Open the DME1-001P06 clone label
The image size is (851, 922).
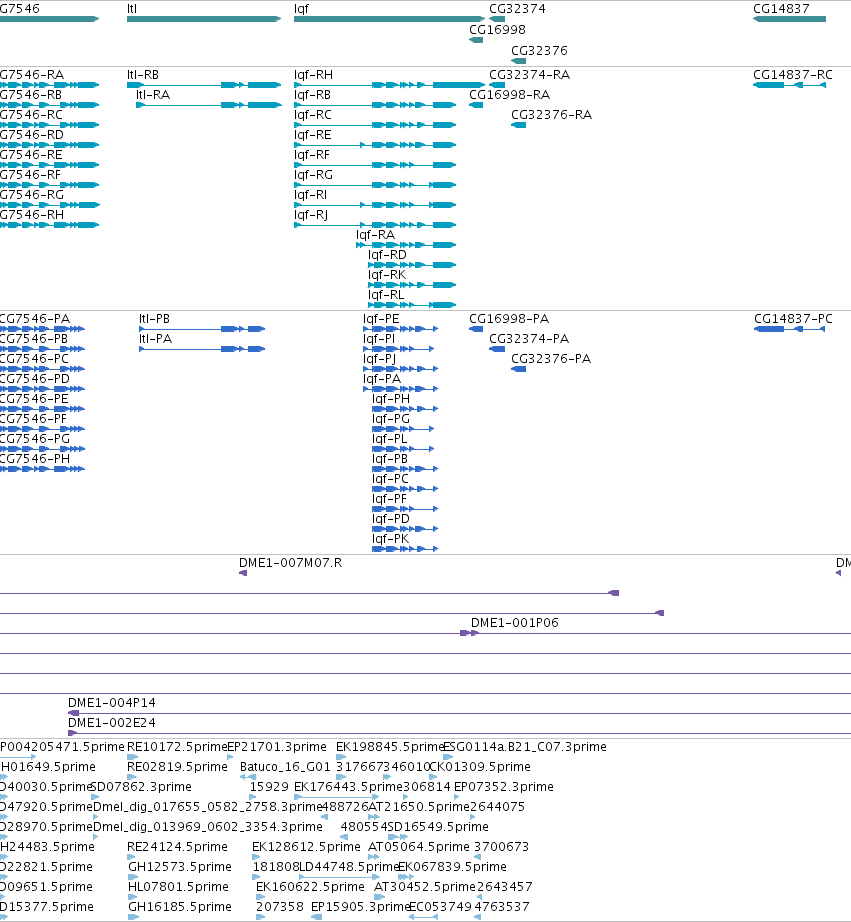pyautogui.click(x=515, y=623)
